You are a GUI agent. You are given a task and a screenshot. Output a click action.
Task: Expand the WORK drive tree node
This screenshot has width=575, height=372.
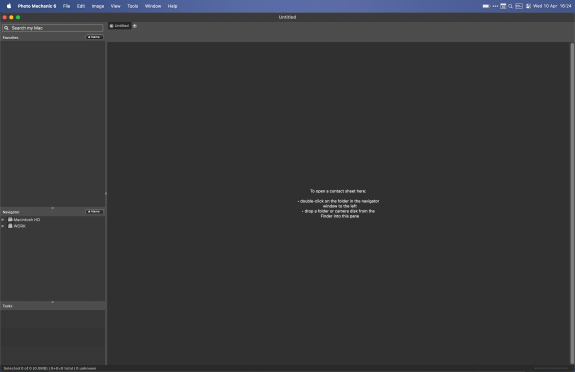(x=3, y=226)
